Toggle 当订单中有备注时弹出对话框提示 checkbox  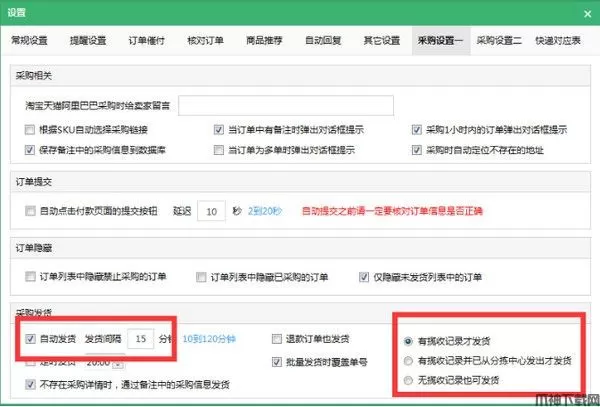click(218, 130)
